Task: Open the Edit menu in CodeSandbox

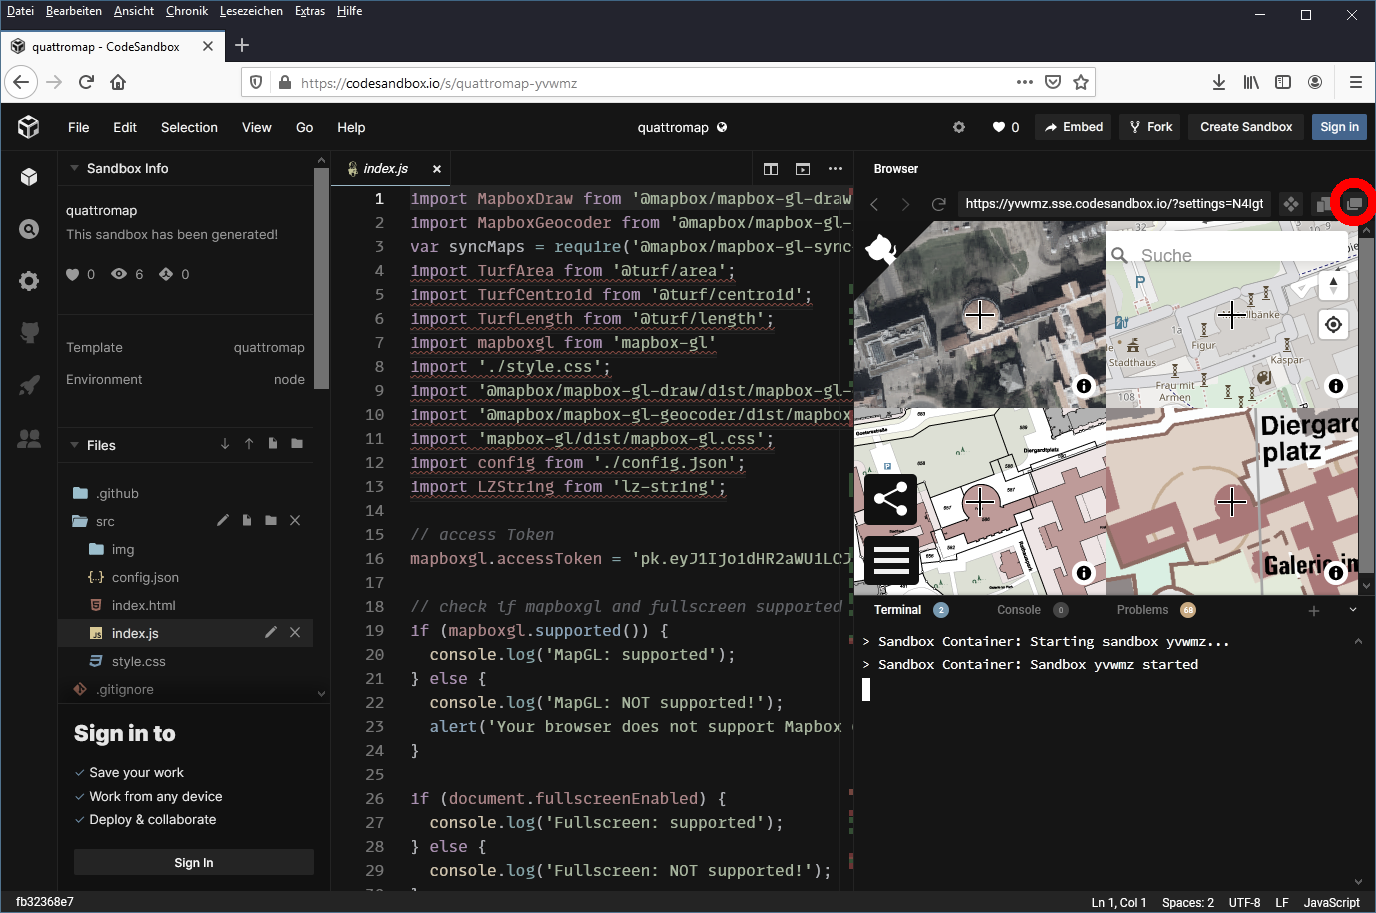Action: pyautogui.click(x=125, y=127)
